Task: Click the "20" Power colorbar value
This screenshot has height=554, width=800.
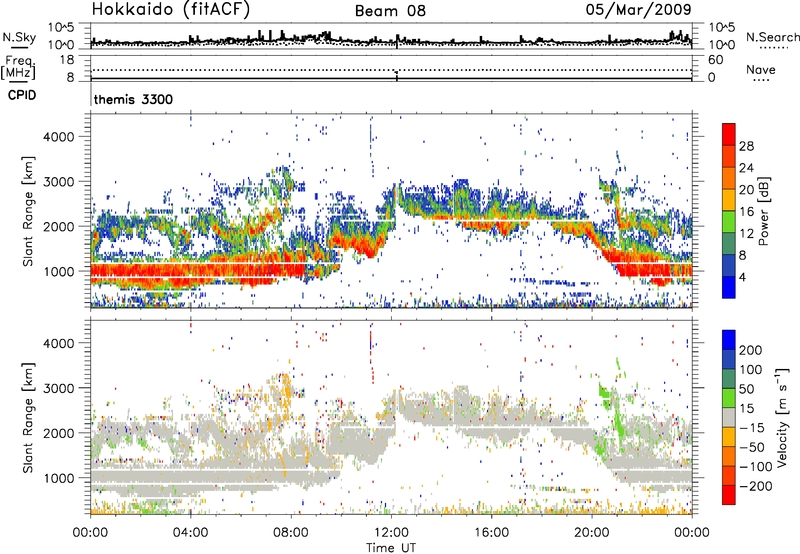Action: (746, 190)
